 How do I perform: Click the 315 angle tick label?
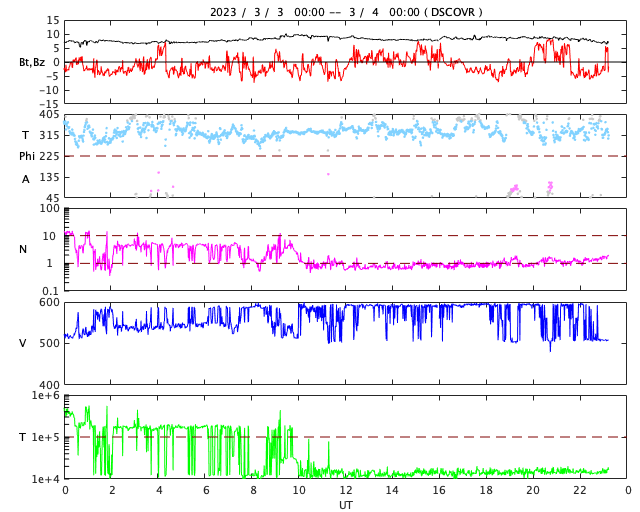click(49, 135)
